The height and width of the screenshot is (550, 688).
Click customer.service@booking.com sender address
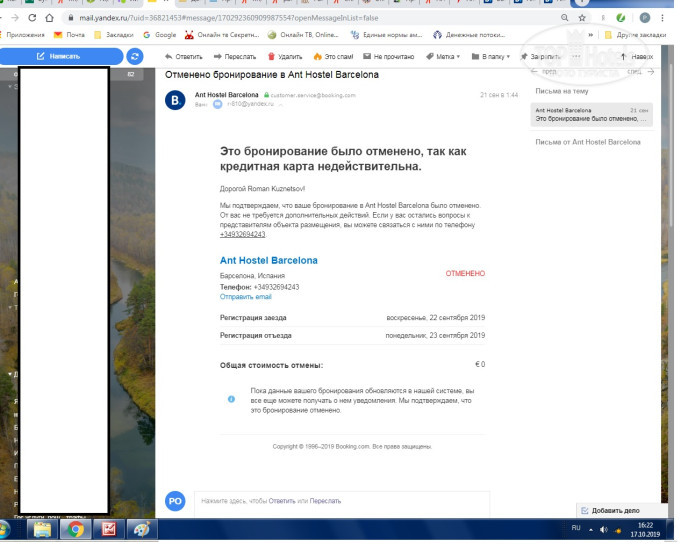[x=313, y=95]
